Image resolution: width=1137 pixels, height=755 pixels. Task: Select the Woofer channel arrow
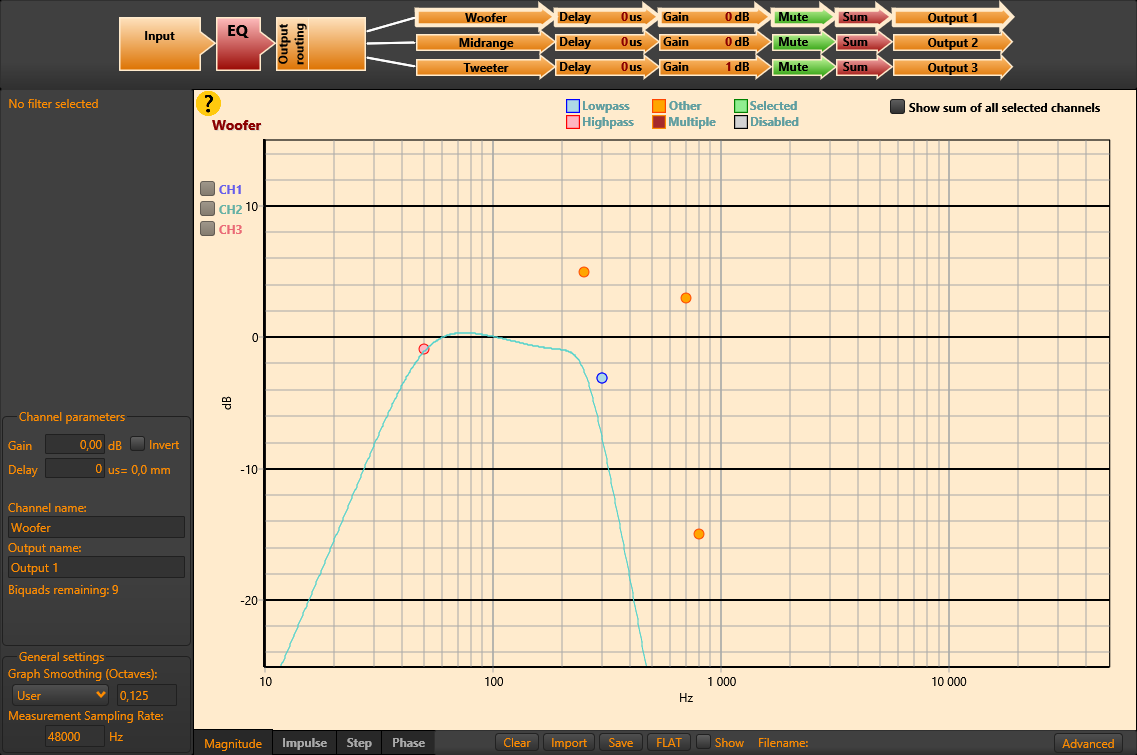click(x=484, y=17)
